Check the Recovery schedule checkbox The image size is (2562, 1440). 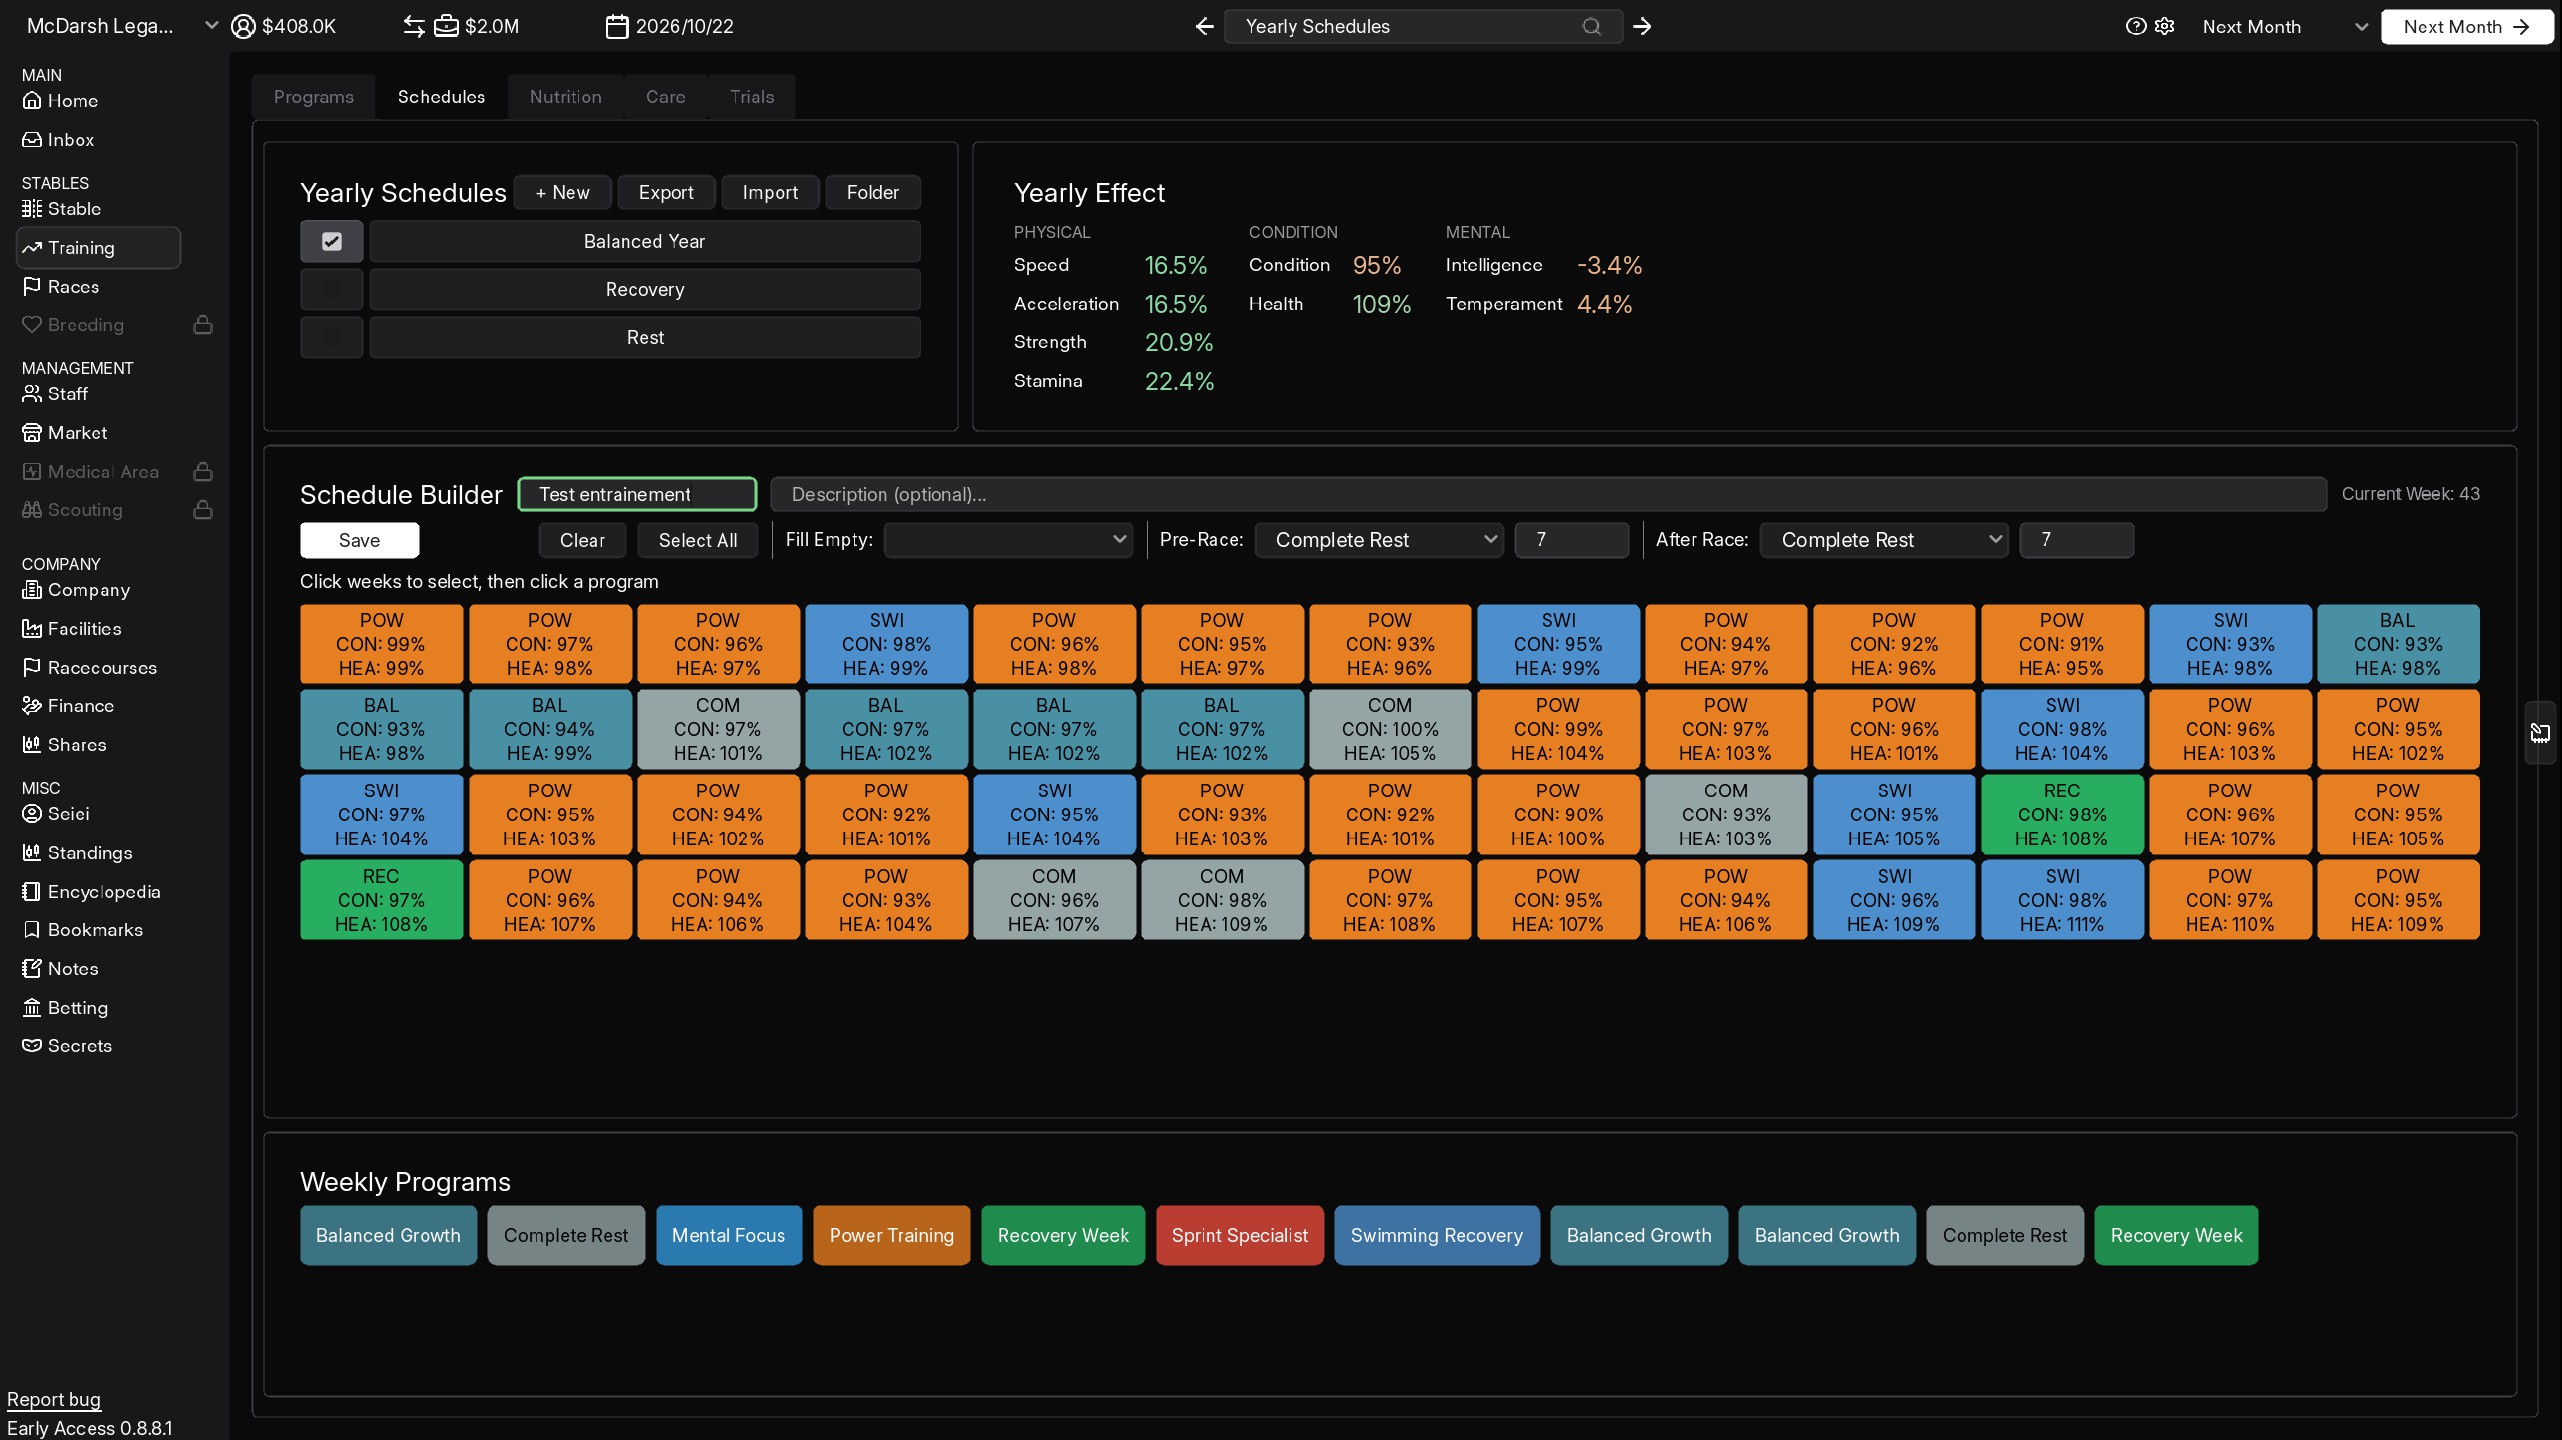point(332,290)
